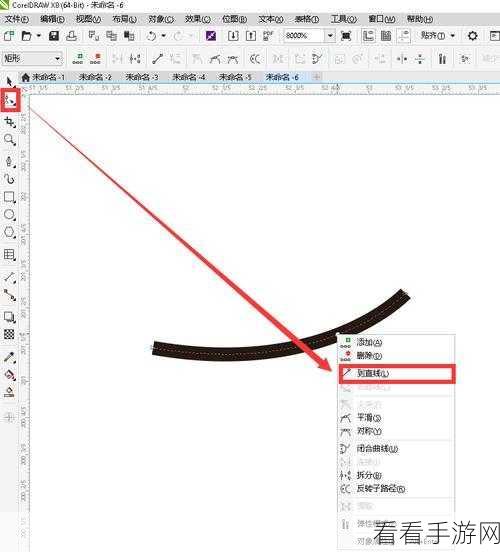
Task: Select the Ellipse tool
Action: [10, 215]
